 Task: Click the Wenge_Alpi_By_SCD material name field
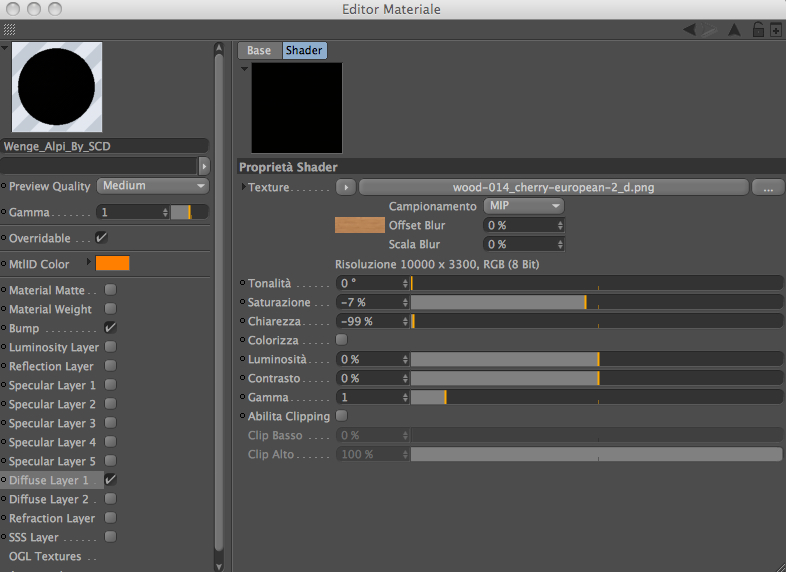click(104, 146)
